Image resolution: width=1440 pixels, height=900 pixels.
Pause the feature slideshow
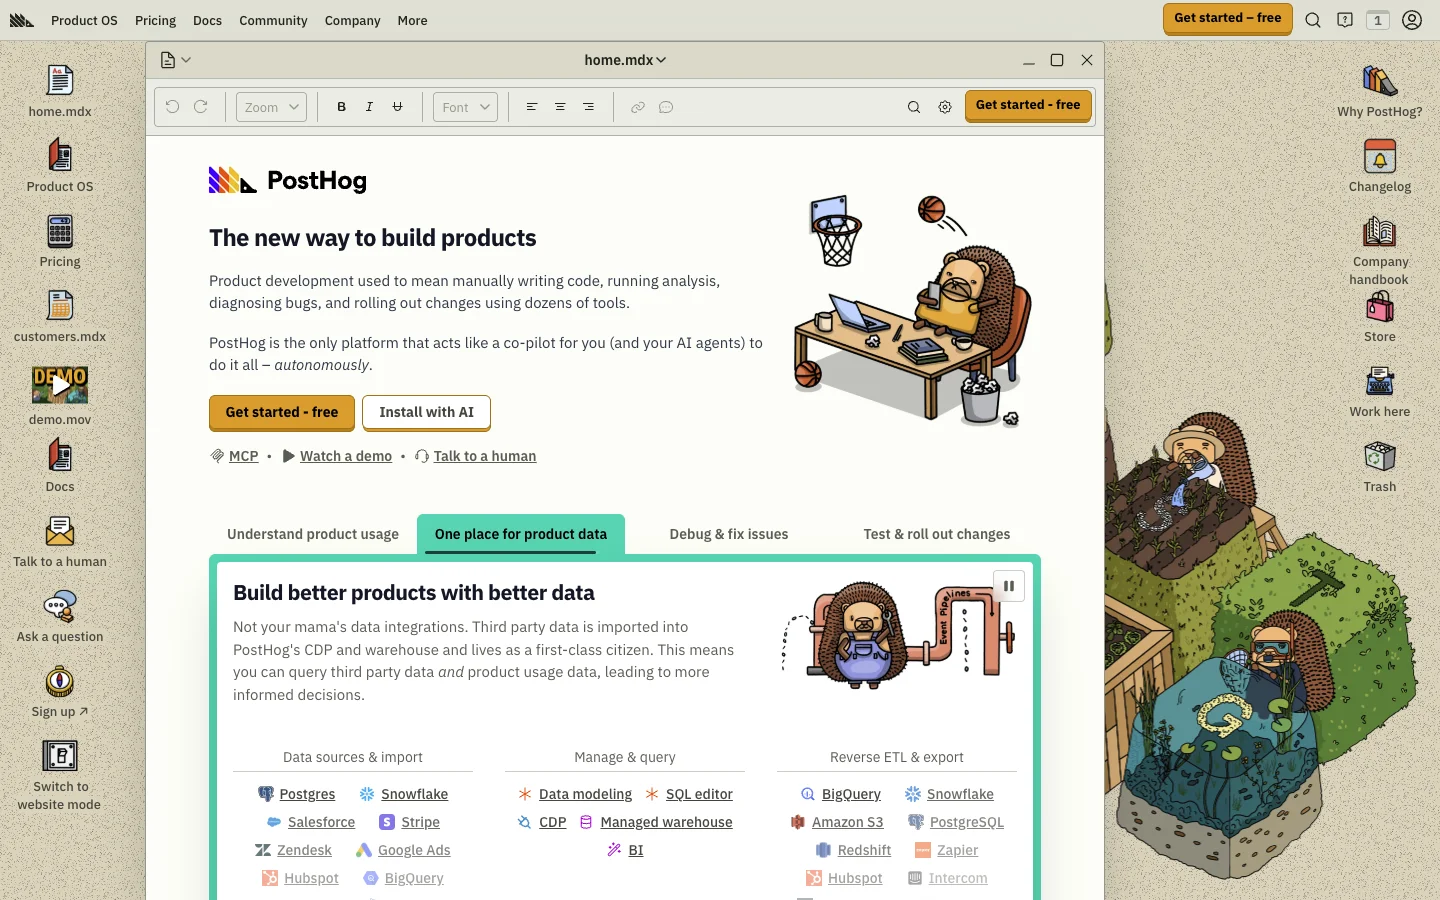[1009, 586]
